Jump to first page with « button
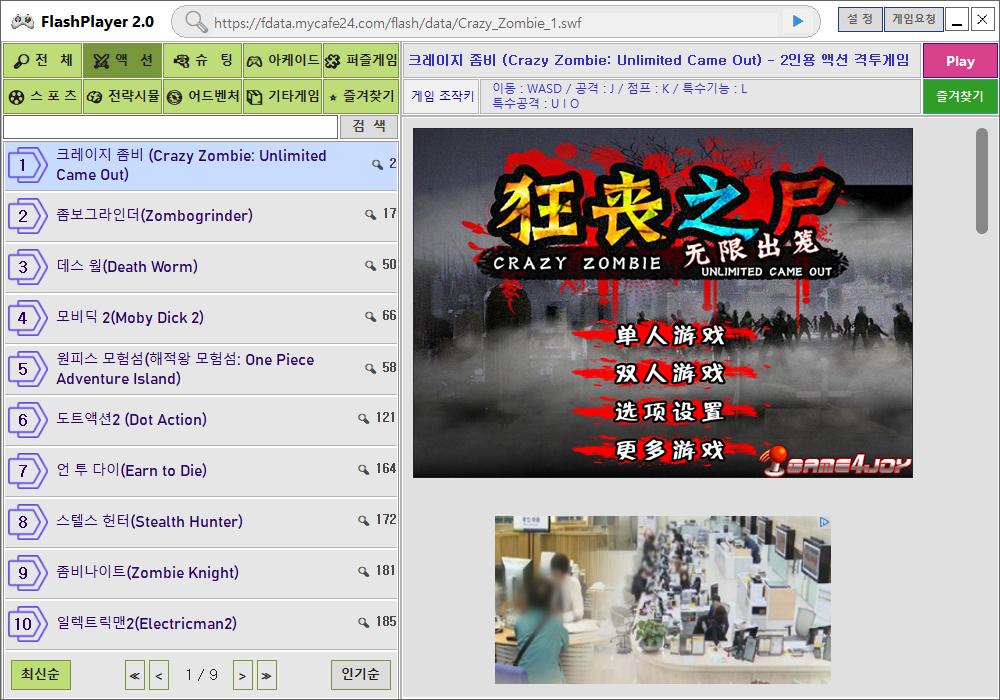1000x700 pixels. (135, 676)
